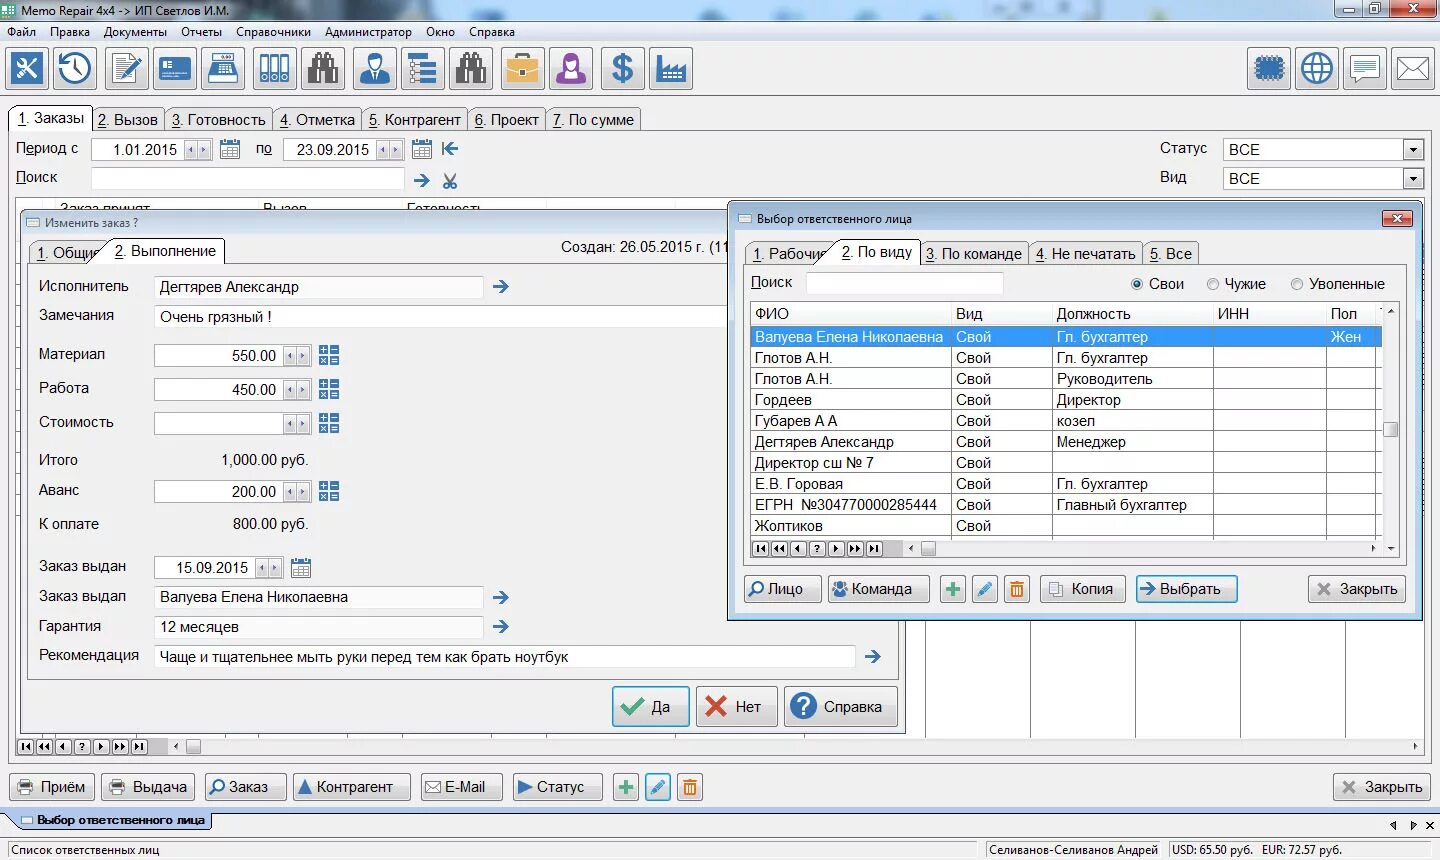
Task: Click the Команда button
Action: click(878, 589)
